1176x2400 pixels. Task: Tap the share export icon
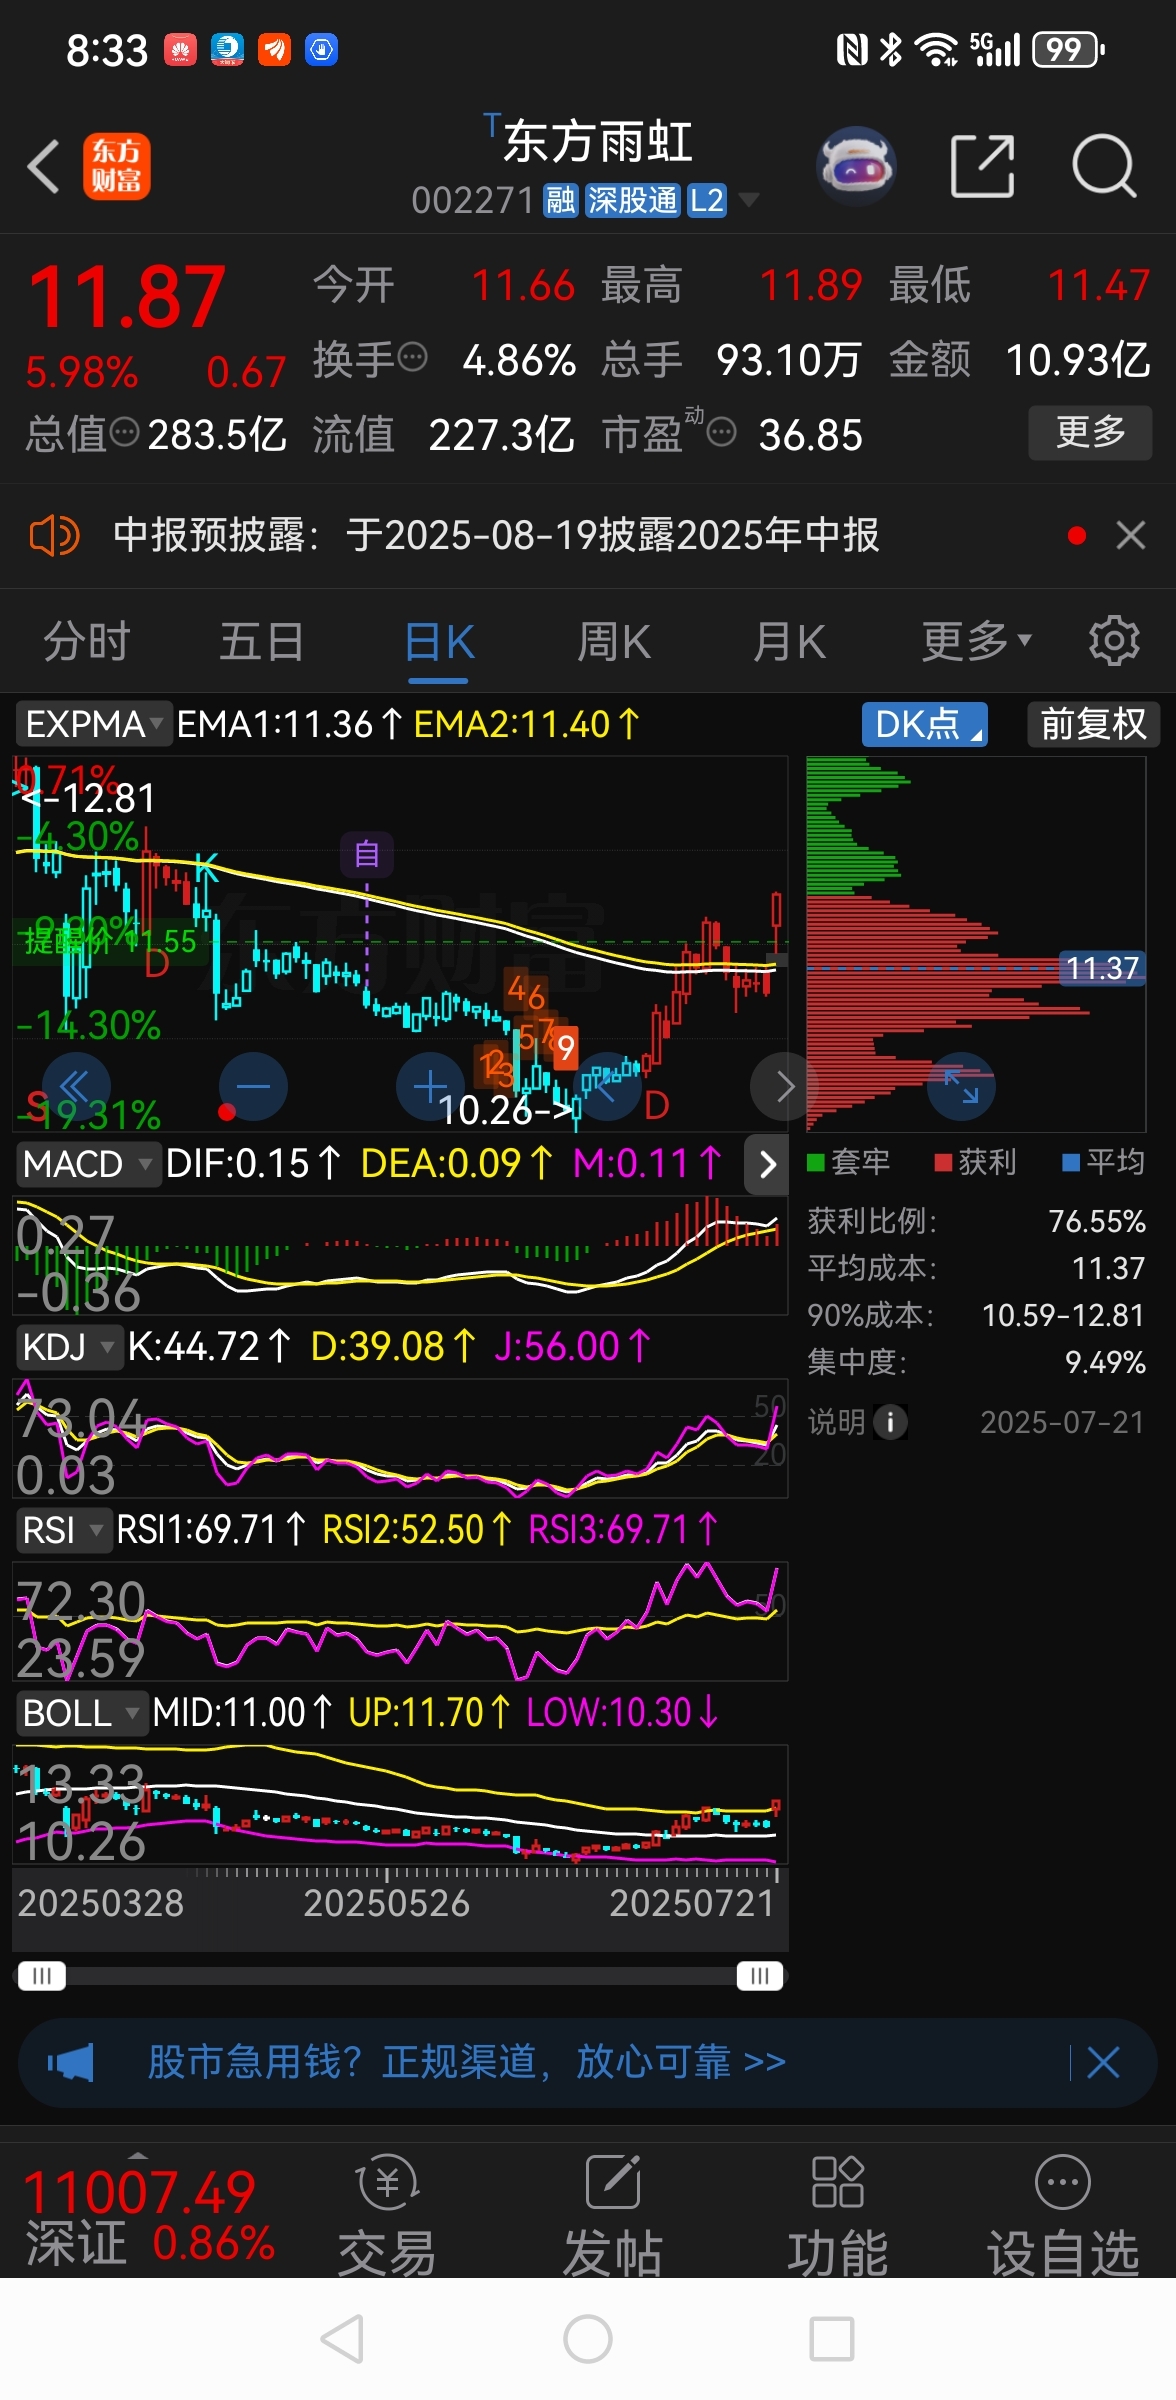tap(982, 166)
